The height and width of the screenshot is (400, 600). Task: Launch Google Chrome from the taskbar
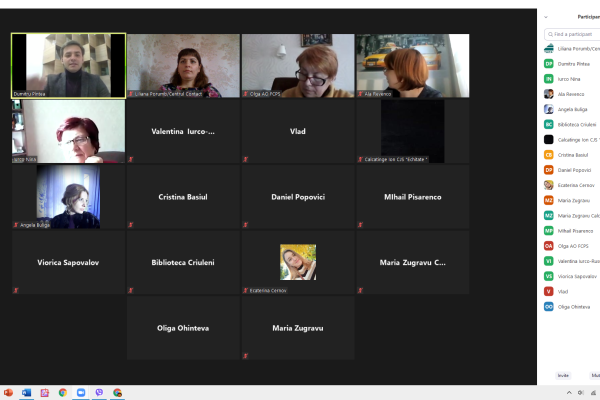tap(63, 393)
